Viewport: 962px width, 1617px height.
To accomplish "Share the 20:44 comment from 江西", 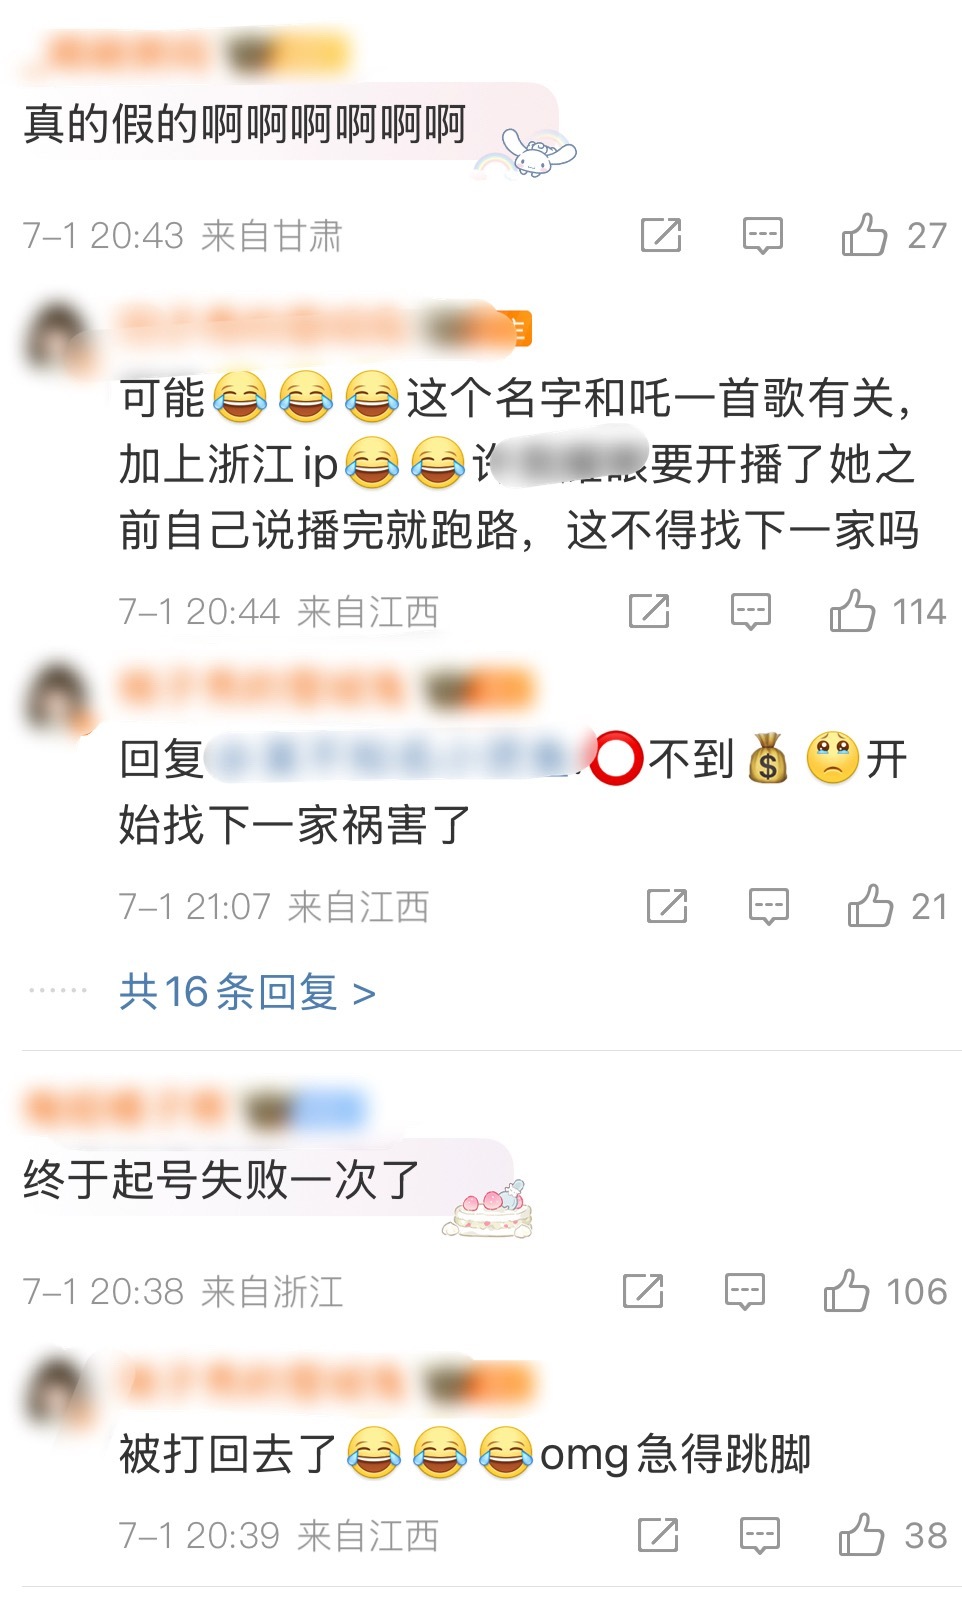I will coord(648,611).
